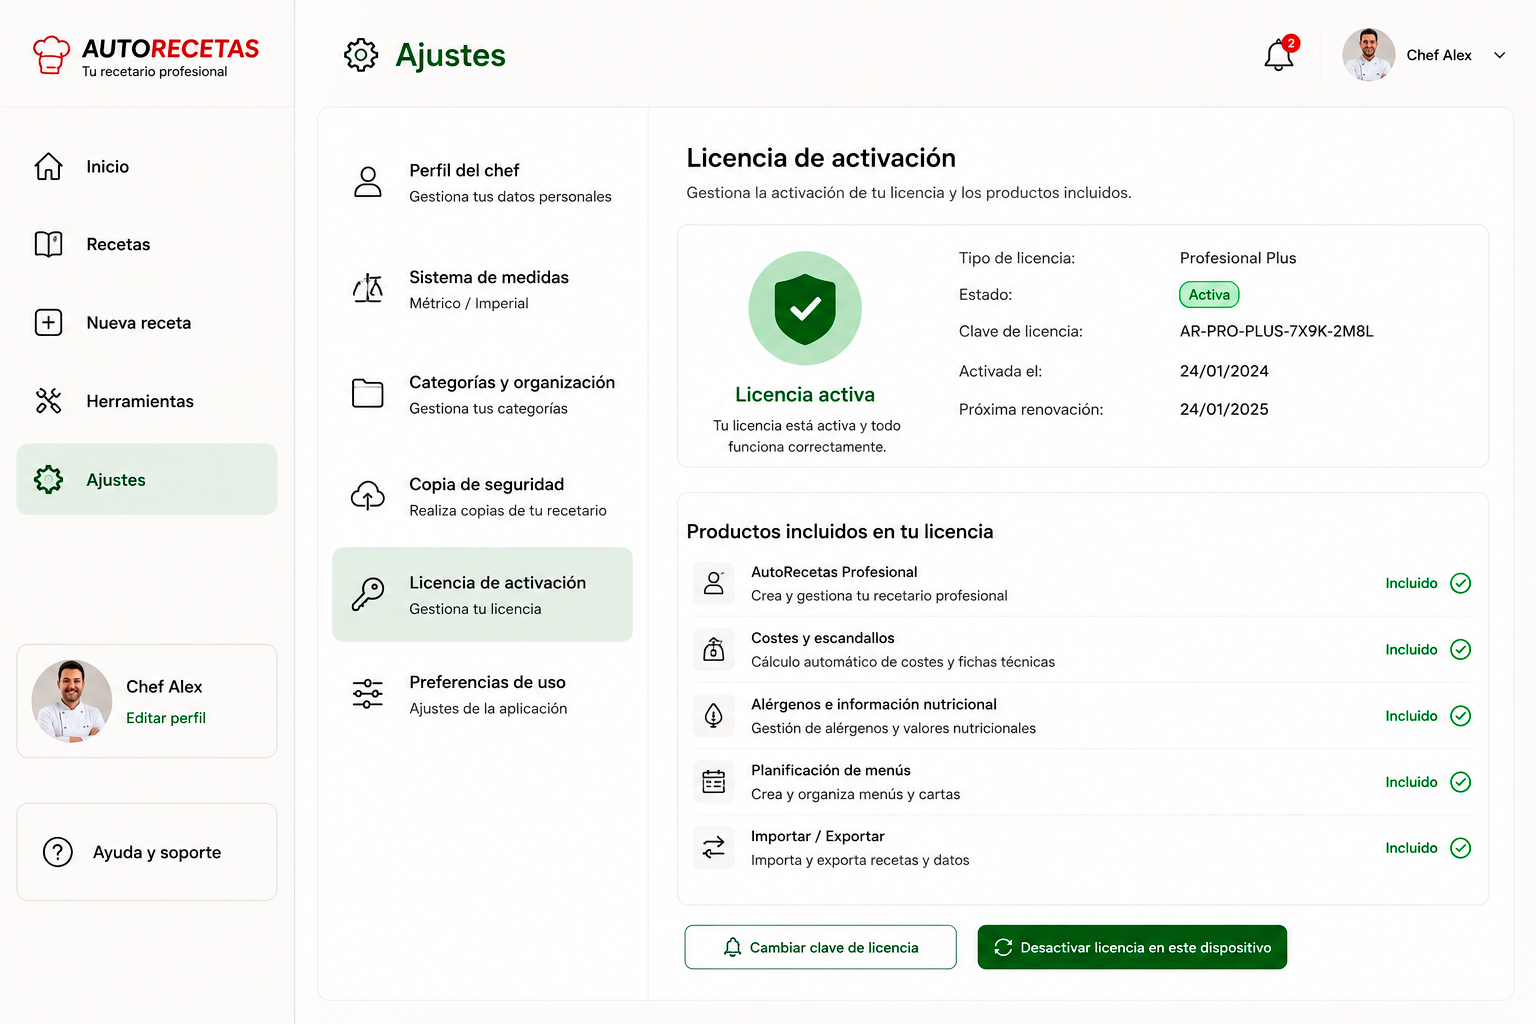Click the Licencia de activación key icon
The height and width of the screenshot is (1024, 1536).
pyautogui.click(x=368, y=594)
